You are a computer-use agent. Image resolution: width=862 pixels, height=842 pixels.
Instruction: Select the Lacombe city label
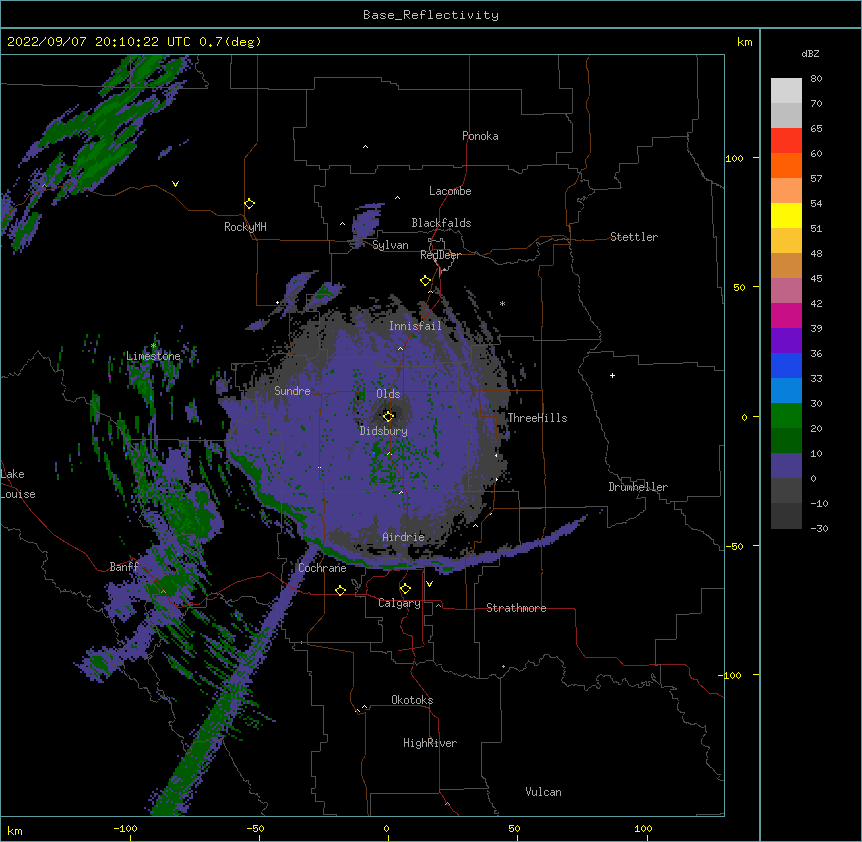450,191
